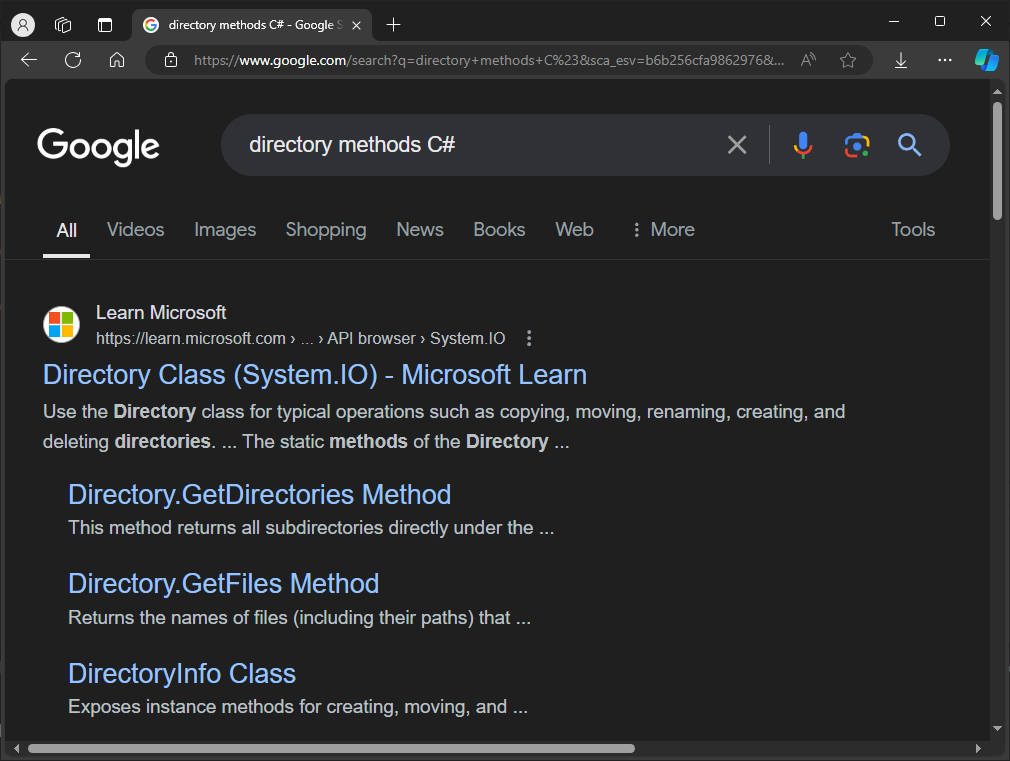Toggle the tab actions menu icon

pos(104,25)
